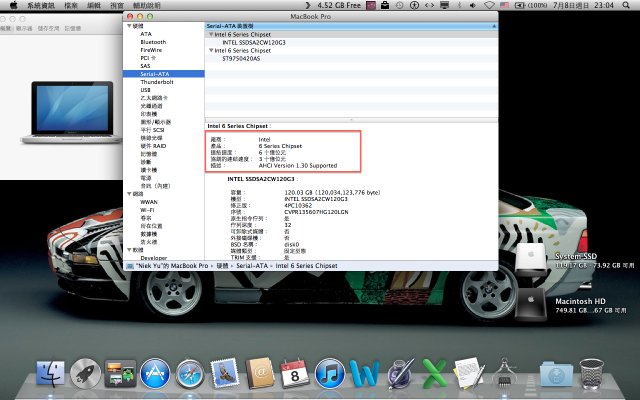Screen dimensions: 640x400
Task: Open Microsoft Excel in the Dock
Action: [x=434, y=373]
